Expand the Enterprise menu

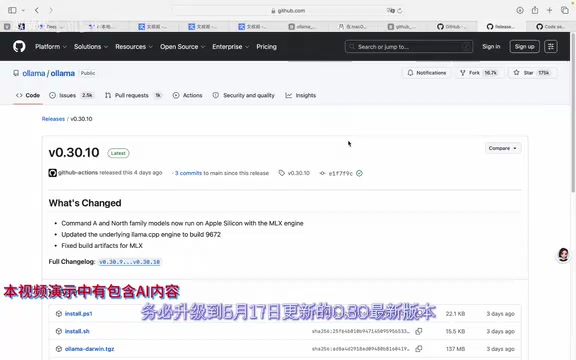230,47
